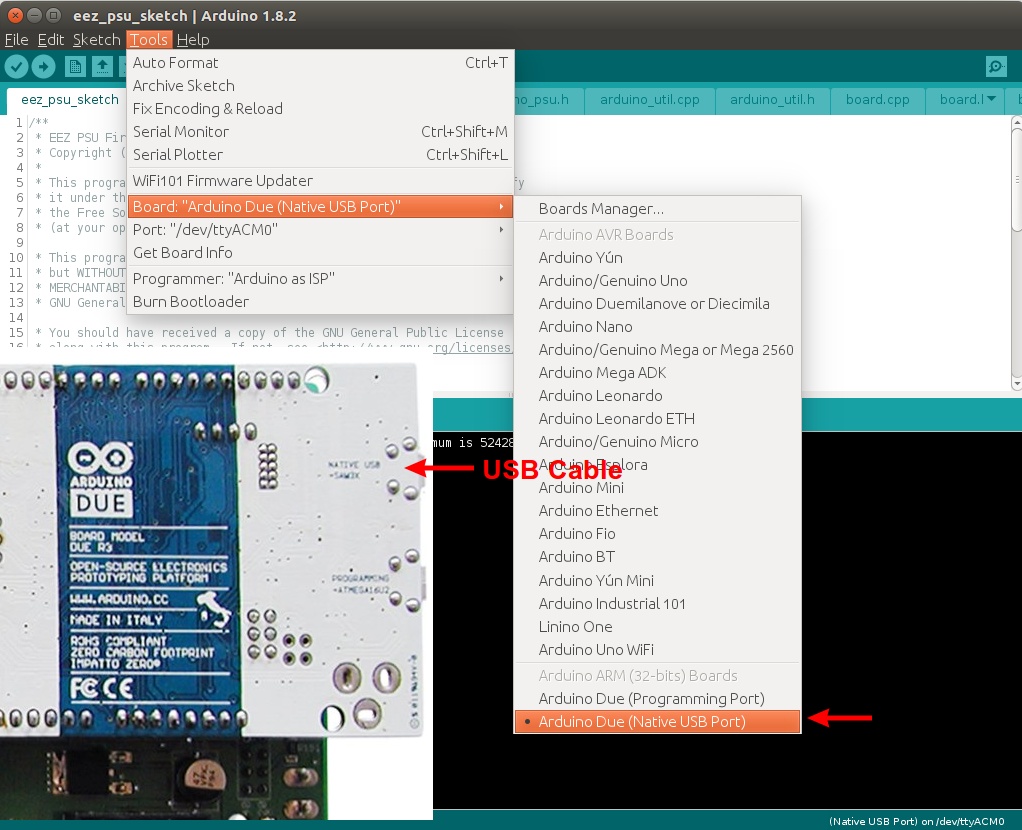Open WiFi101 Firmware Updater
This screenshot has height=830, width=1022.
click(320, 181)
